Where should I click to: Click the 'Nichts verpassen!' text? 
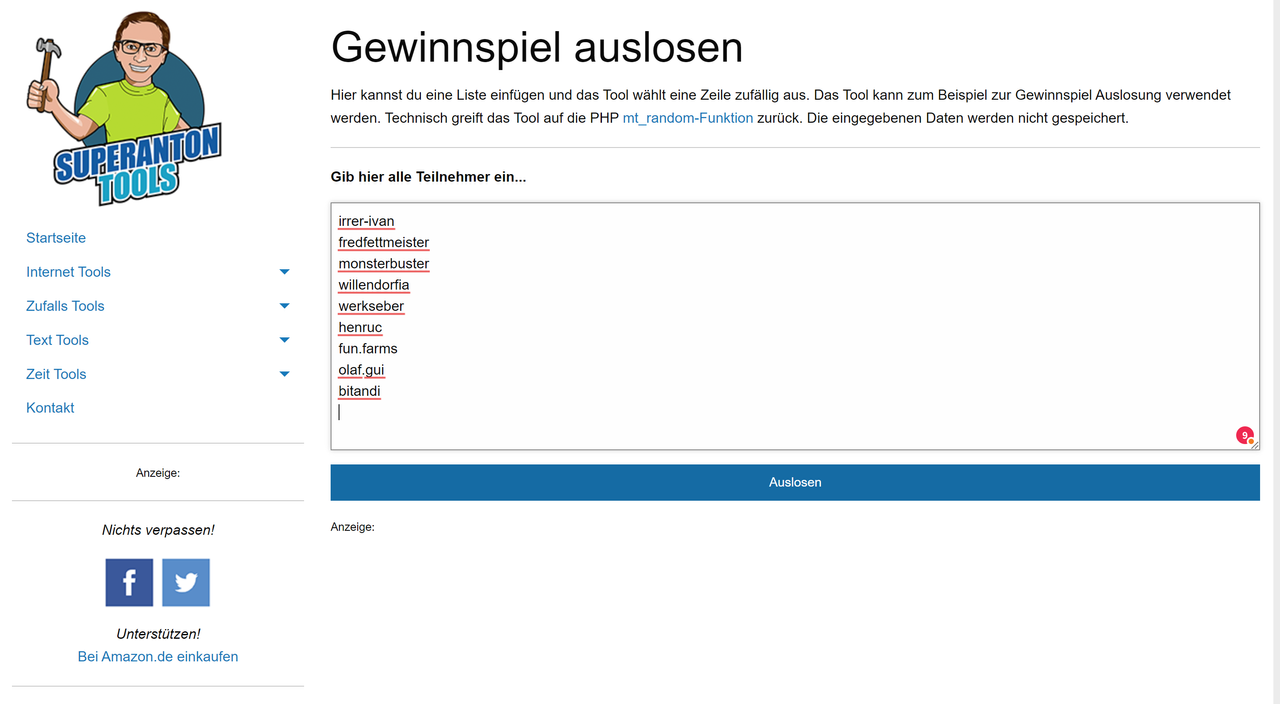tap(158, 530)
